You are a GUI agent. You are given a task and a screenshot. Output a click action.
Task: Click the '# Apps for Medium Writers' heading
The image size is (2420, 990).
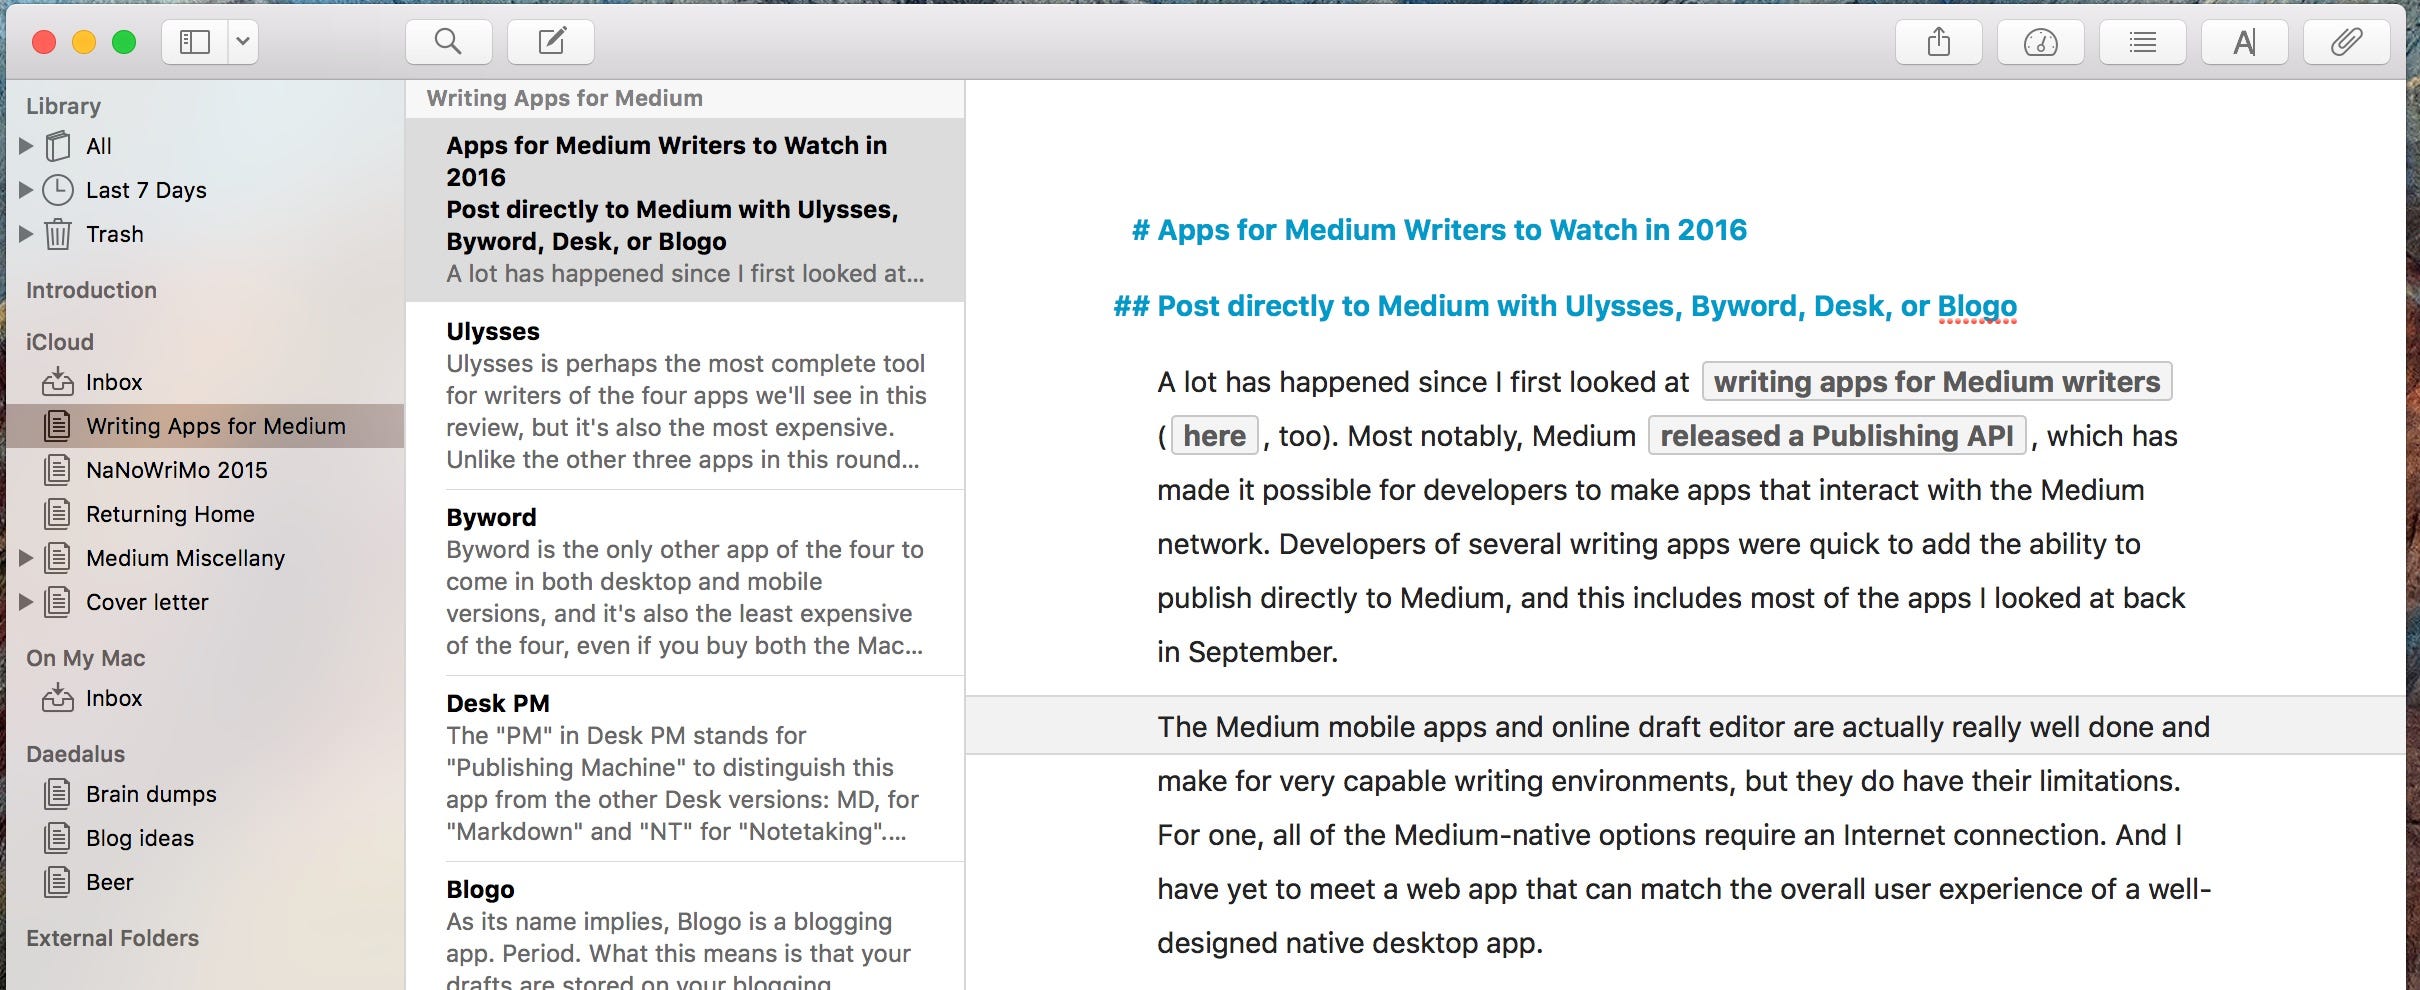(1439, 230)
